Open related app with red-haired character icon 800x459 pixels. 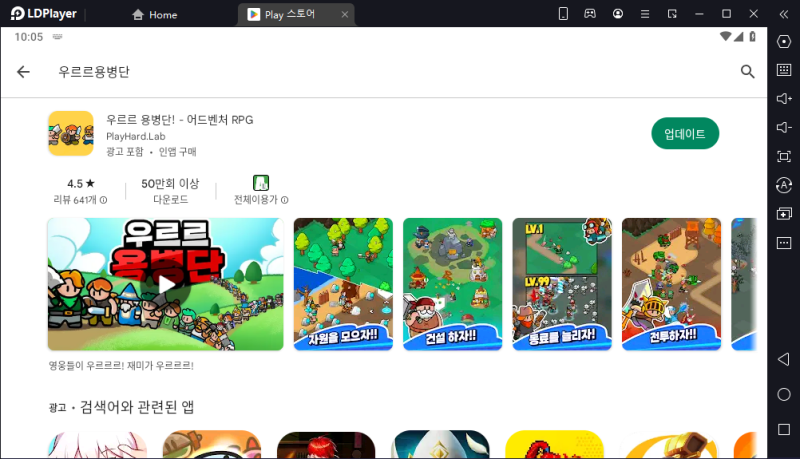click(326, 444)
